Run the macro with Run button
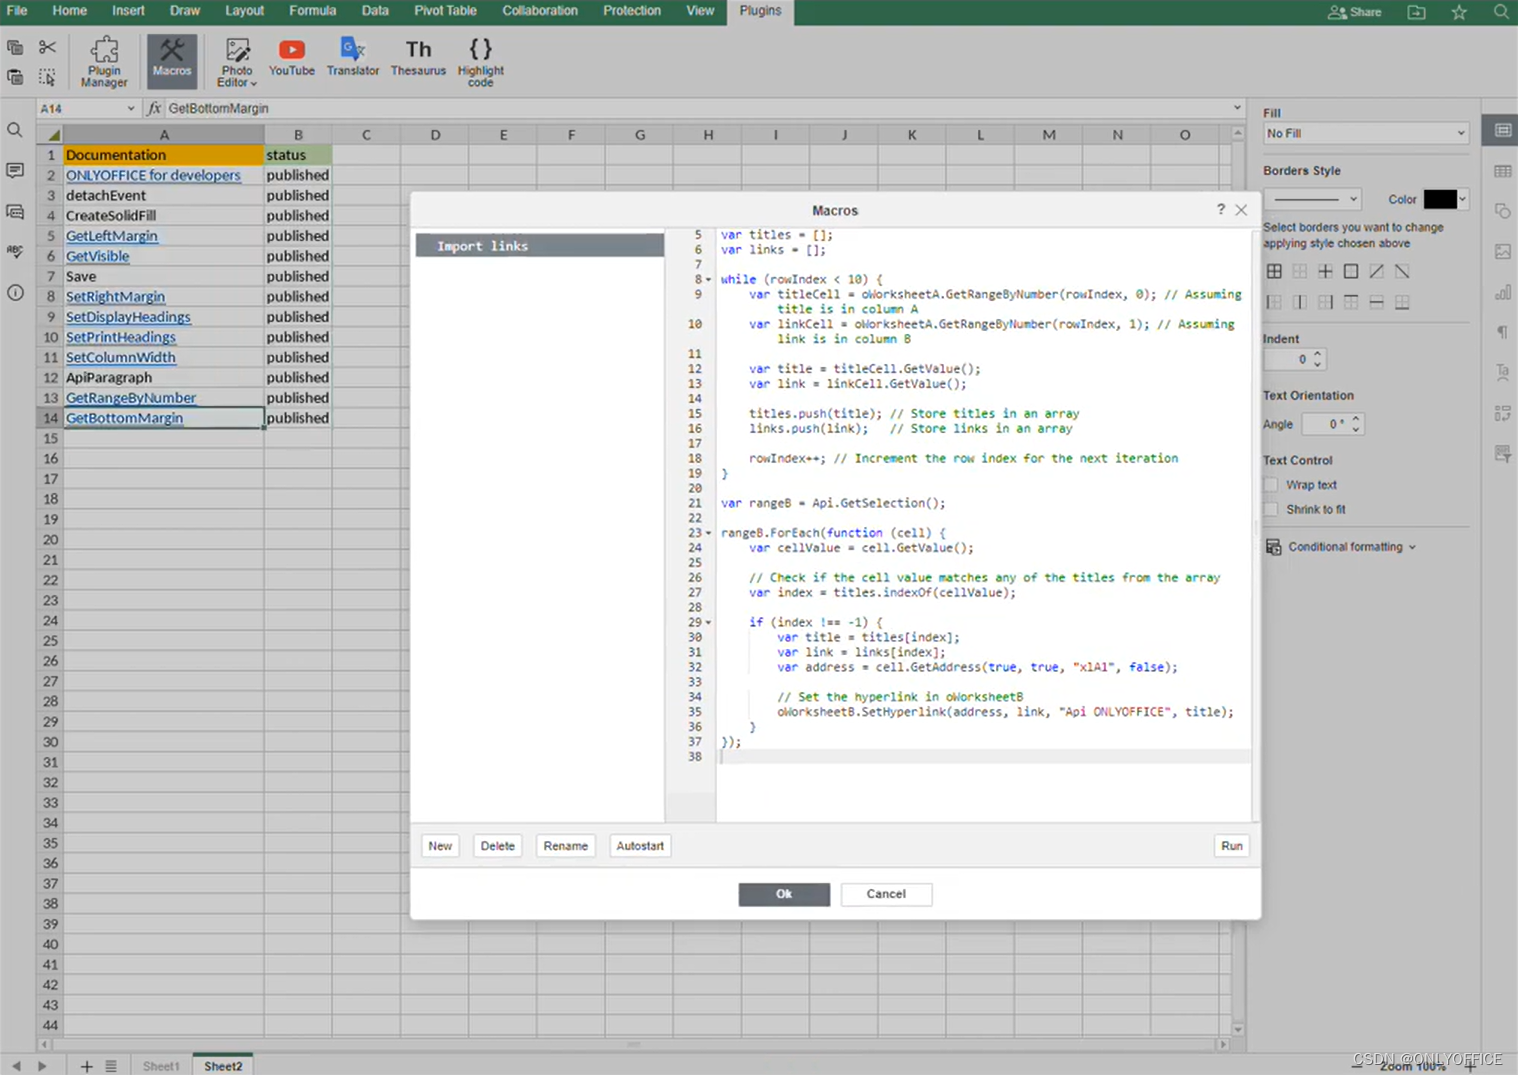This screenshot has height=1075, width=1518. tap(1232, 846)
